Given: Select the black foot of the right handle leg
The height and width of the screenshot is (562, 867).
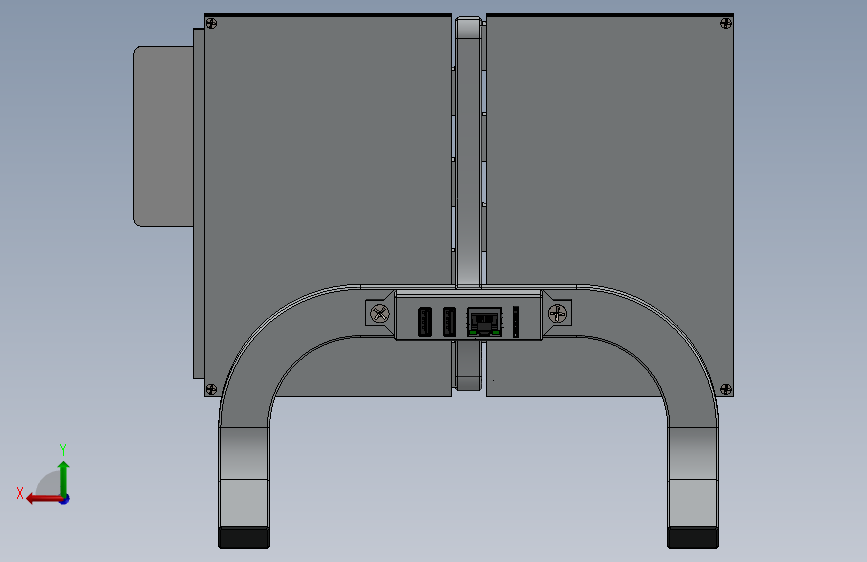Looking at the screenshot, I should coord(693,538).
